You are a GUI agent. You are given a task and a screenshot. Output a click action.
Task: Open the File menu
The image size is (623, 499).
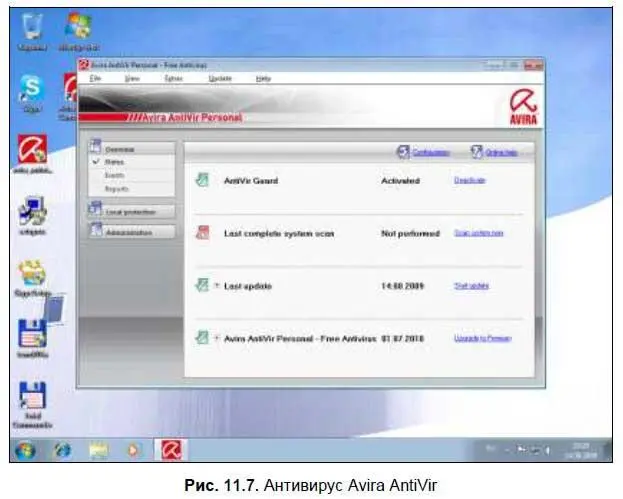(95, 78)
